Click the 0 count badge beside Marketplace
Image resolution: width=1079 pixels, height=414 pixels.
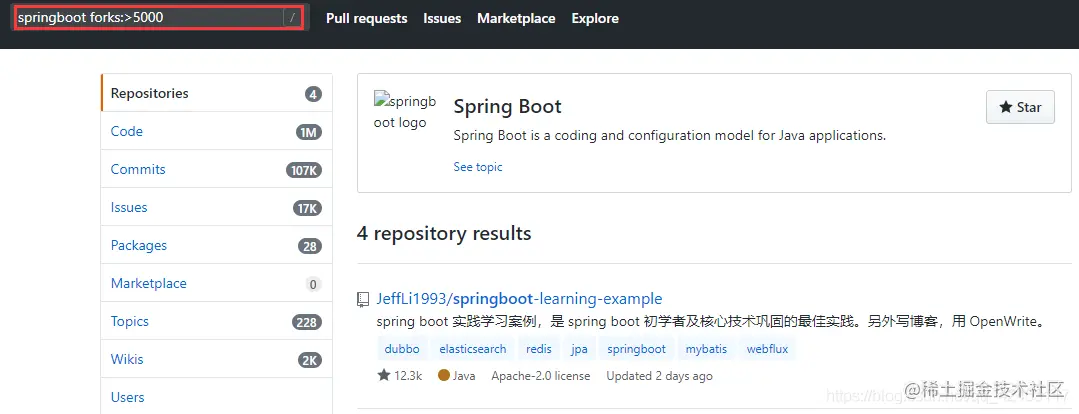pyautogui.click(x=313, y=284)
